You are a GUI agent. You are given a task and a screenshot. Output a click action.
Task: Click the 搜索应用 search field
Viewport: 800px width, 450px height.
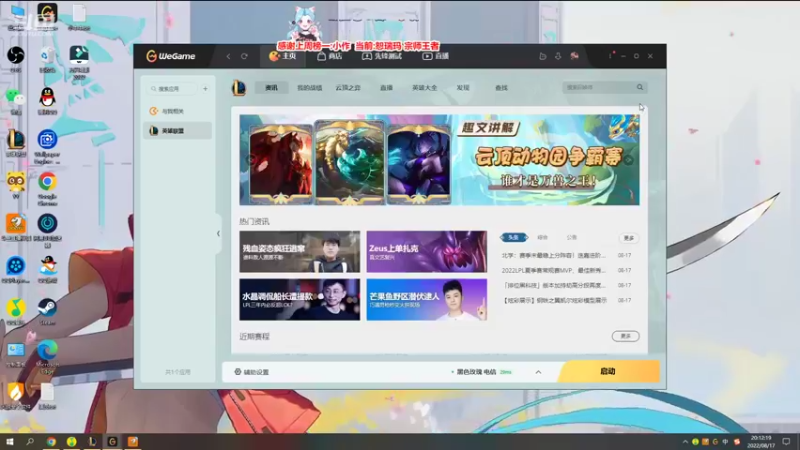[172, 89]
